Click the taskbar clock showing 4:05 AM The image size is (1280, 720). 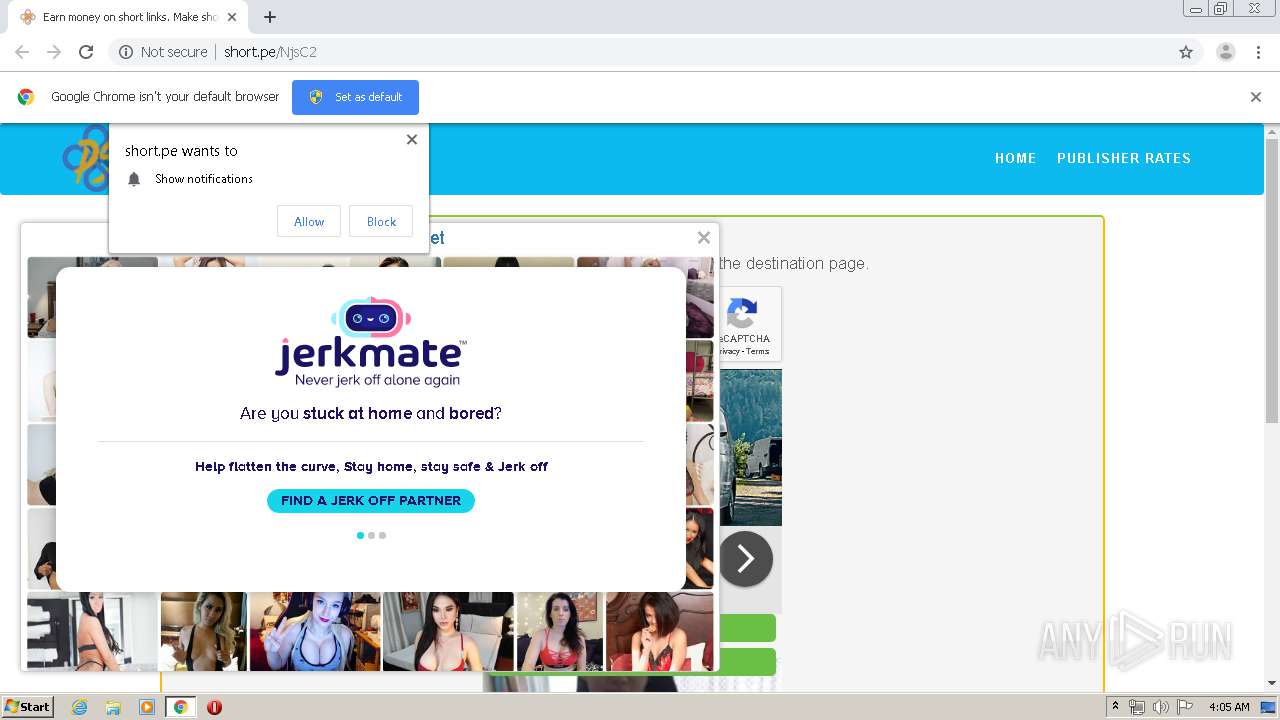pyautogui.click(x=1229, y=707)
